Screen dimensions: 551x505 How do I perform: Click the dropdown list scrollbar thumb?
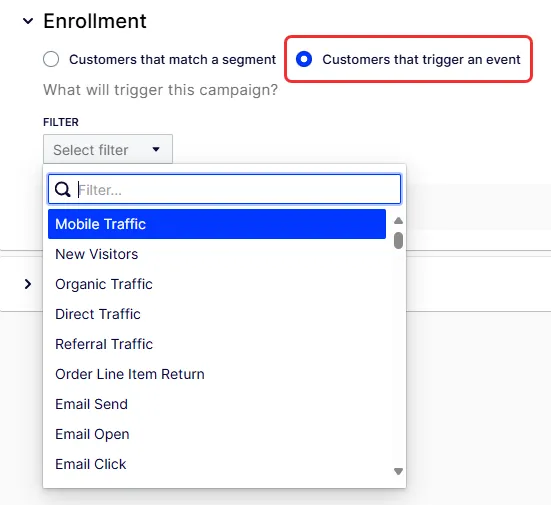point(398,240)
